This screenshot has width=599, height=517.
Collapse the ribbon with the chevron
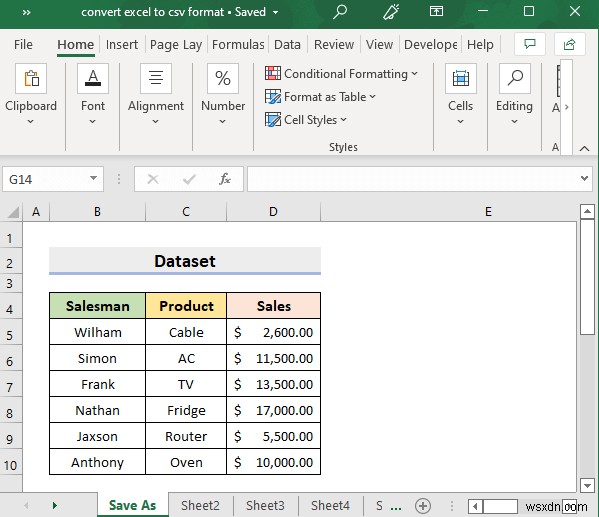[x=584, y=149]
